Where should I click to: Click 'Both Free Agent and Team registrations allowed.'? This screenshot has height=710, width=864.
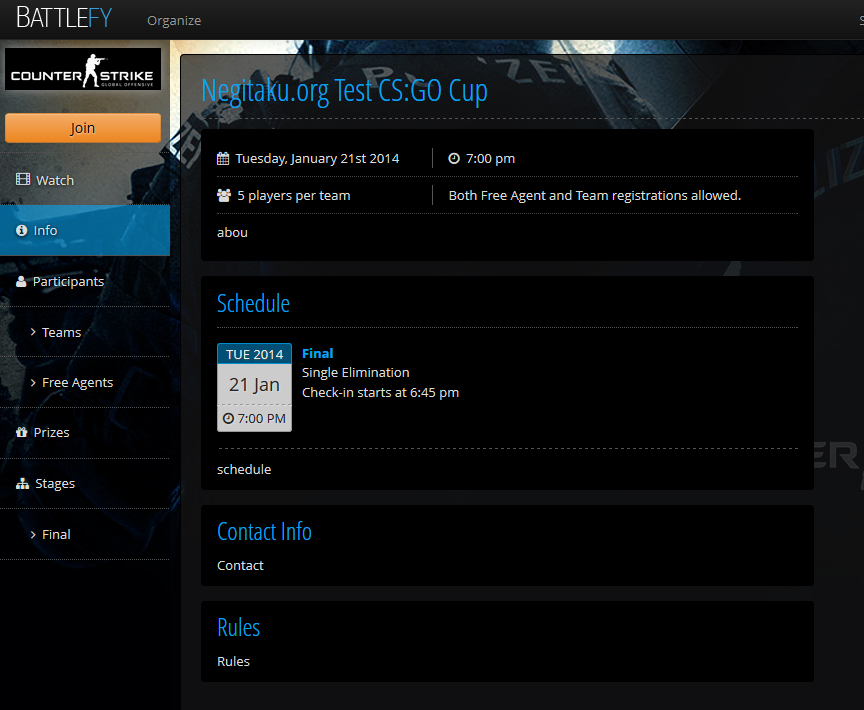pos(595,196)
